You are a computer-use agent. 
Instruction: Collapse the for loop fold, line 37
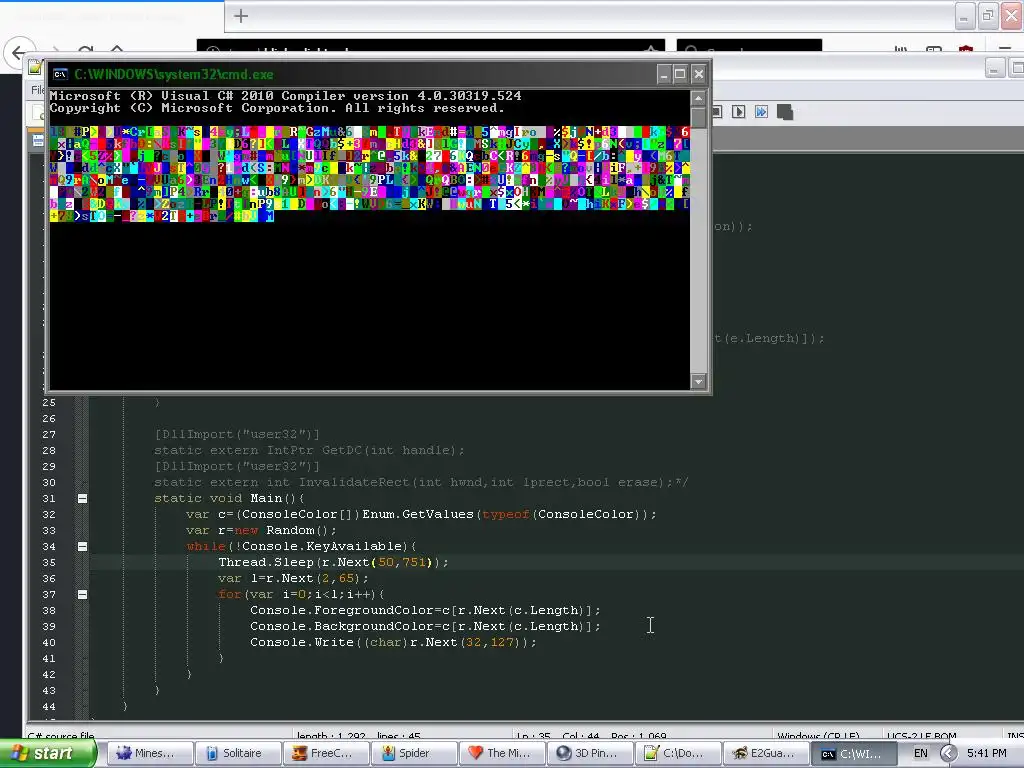coord(82,594)
